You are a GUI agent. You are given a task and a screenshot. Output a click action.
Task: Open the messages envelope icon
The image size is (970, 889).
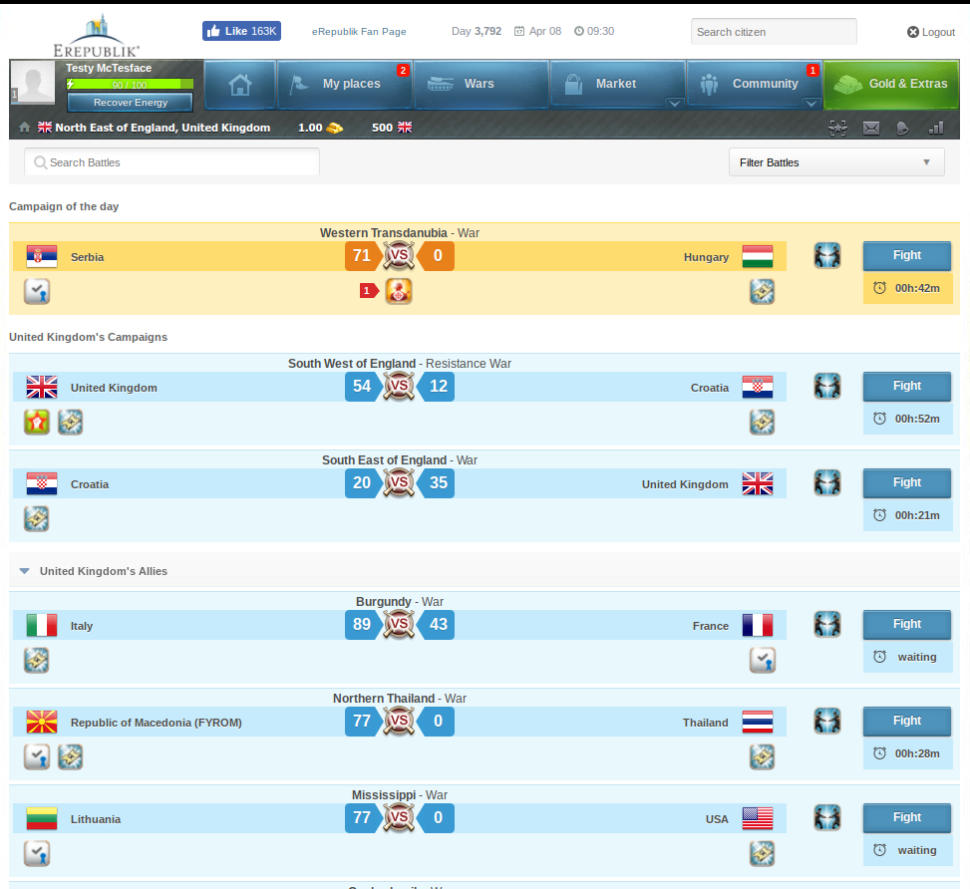pos(871,127)
